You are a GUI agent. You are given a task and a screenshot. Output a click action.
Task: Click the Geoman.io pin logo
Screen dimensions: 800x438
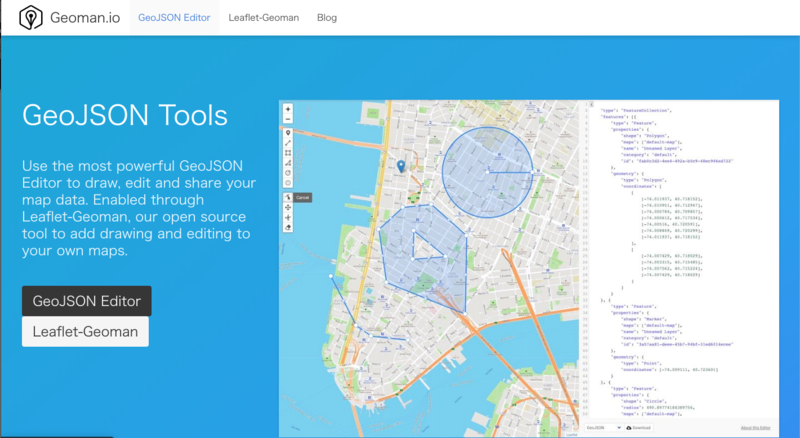[x=31, y=17]
